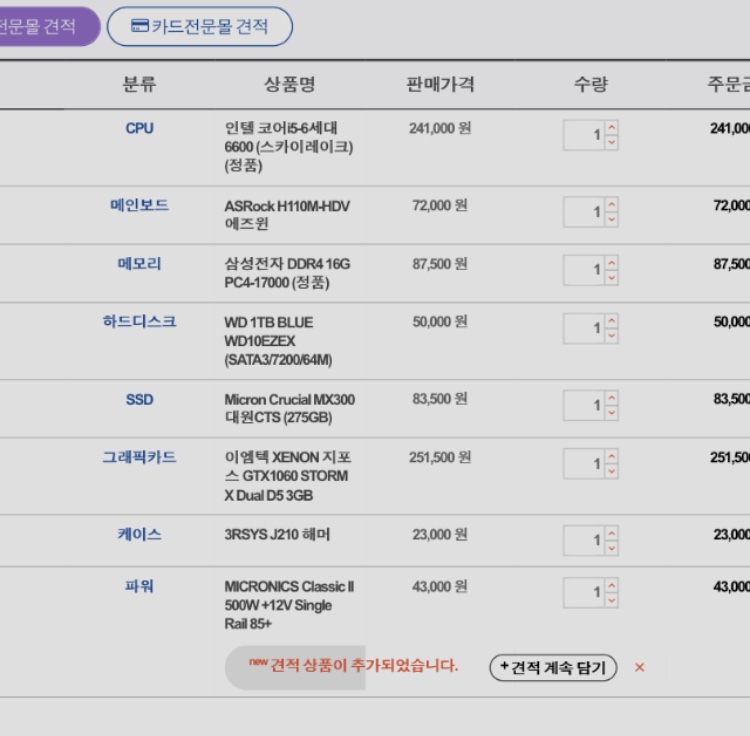
Task: Decrease 케이스 quantity with down arrow
Action: (612, 548)
